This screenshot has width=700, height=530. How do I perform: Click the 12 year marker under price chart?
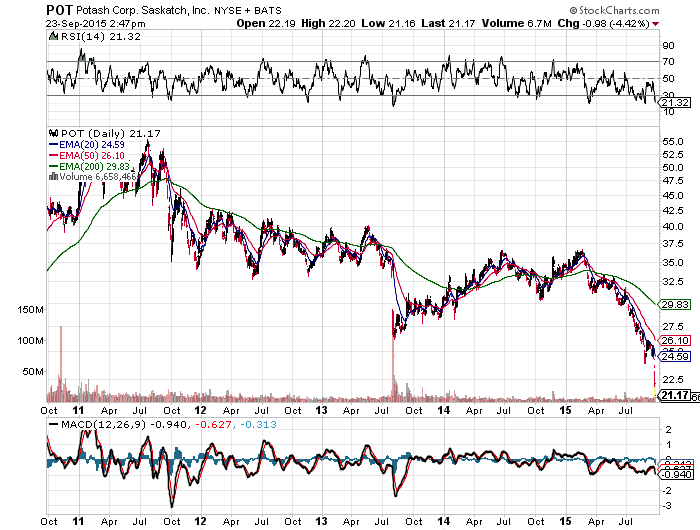(200, 410)
